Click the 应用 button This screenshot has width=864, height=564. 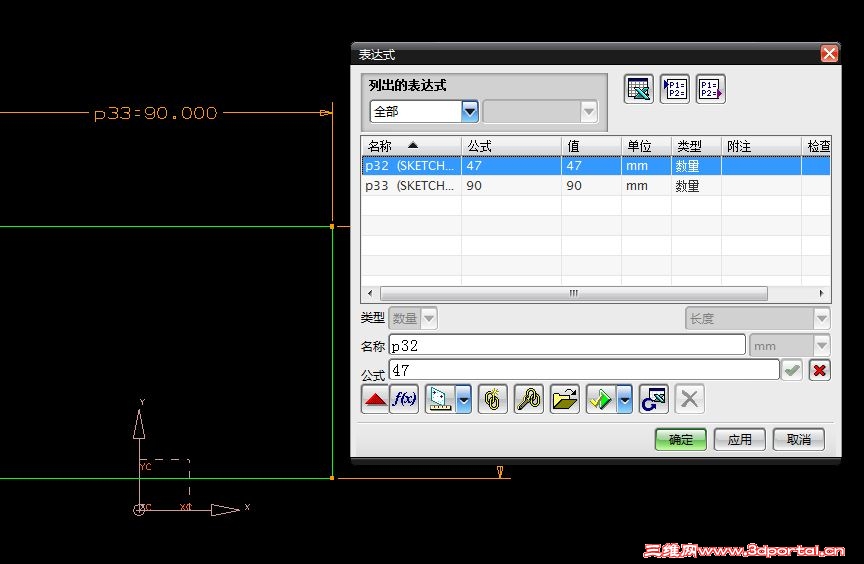739,440
